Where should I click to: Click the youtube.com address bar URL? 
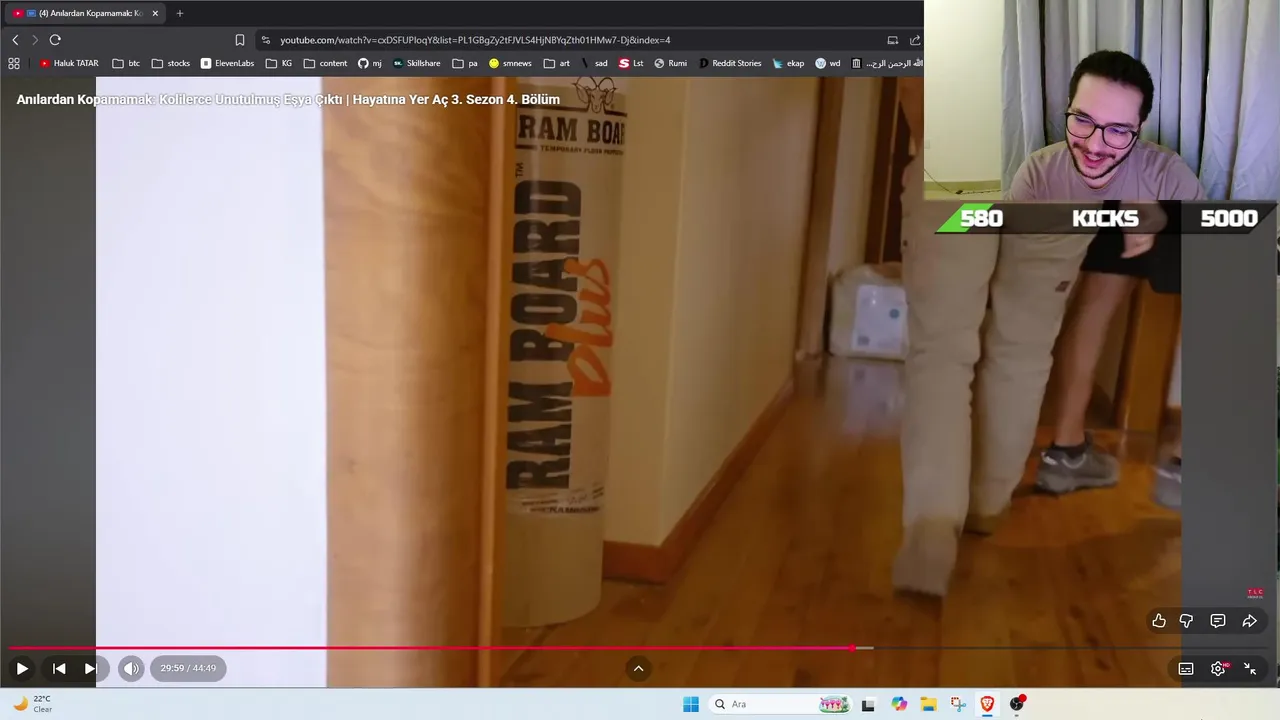click(475, 40)
